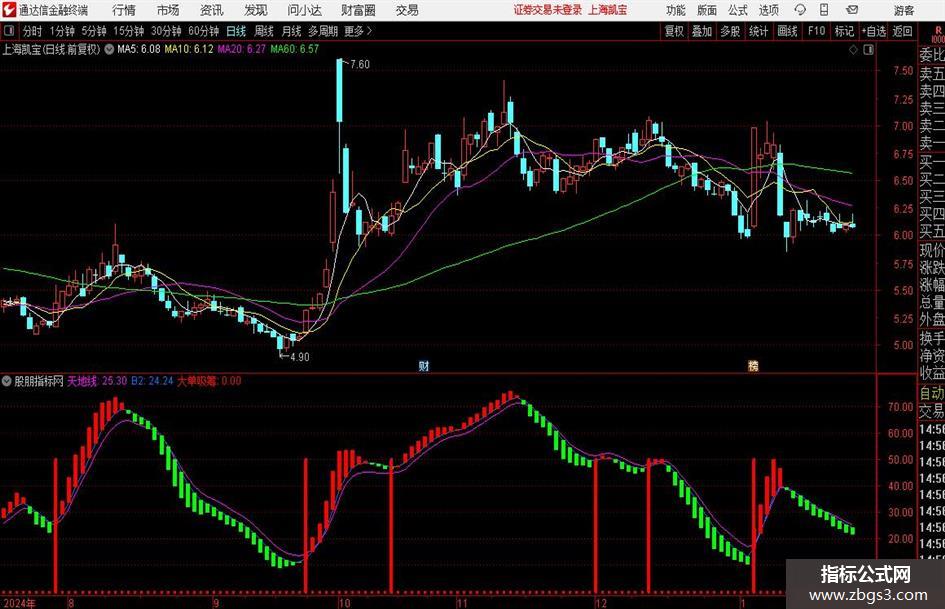
Task: Click 证券交易未登录 login link
Action: click(x=548, y=10)
